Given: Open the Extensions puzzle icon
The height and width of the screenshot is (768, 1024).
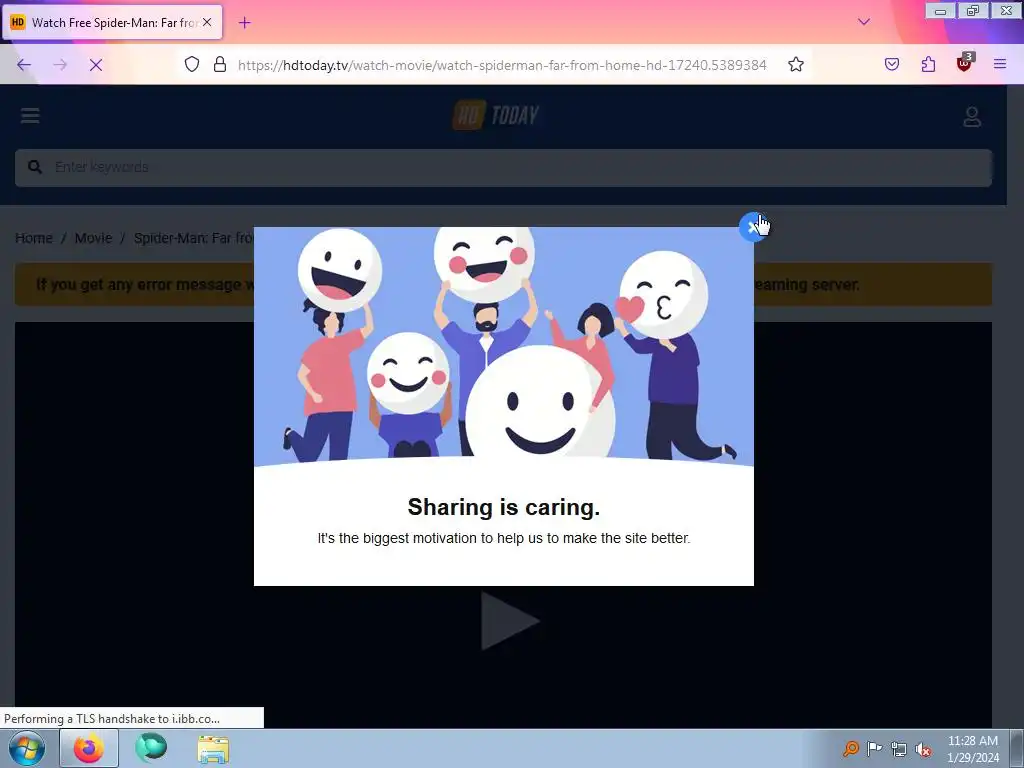Looking at the screenshot, I should [928, 64].
